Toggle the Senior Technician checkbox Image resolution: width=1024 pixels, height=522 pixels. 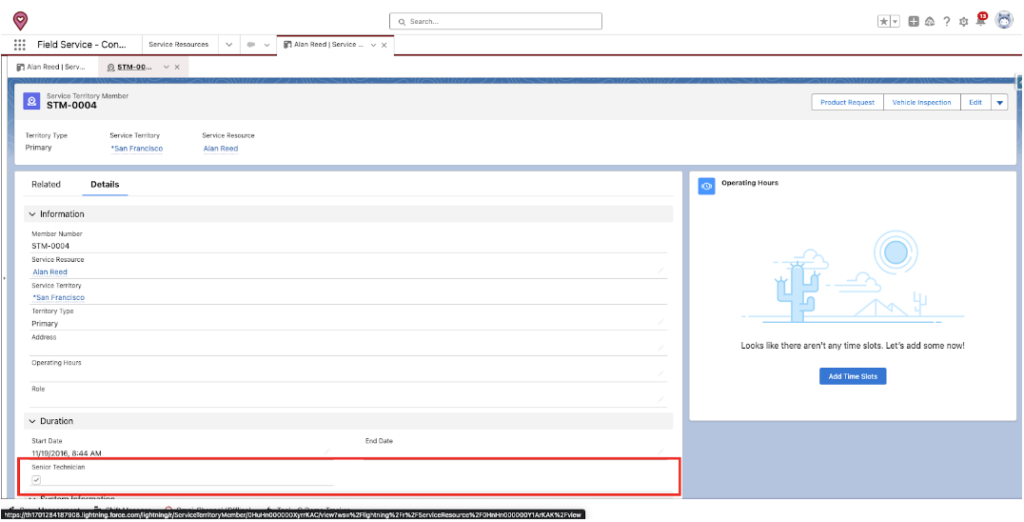(x=37, y=480)
